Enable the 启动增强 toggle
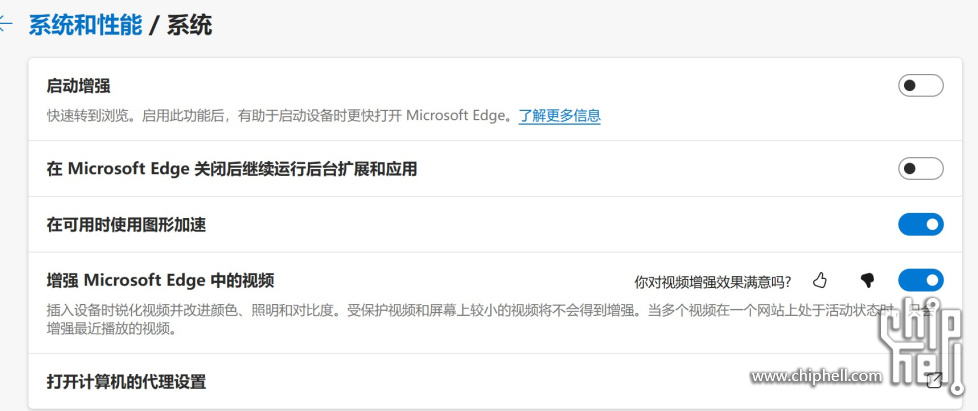Viewport: 978px width, 411px height. pyautogui.click(x=921, y=85)
